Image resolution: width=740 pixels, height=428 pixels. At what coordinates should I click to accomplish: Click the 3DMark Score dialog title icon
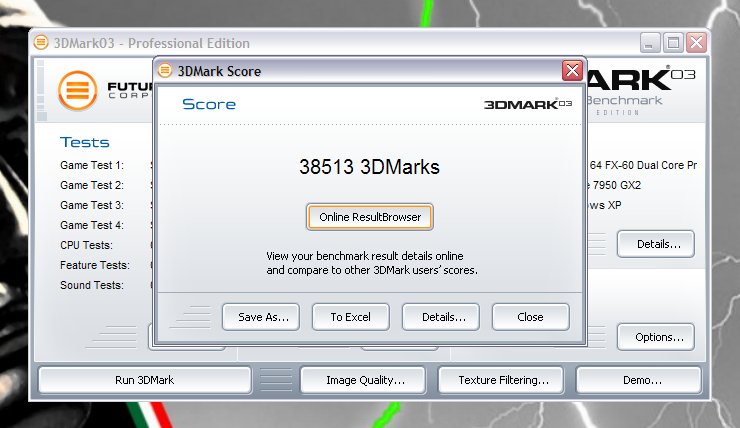(165, 71)
